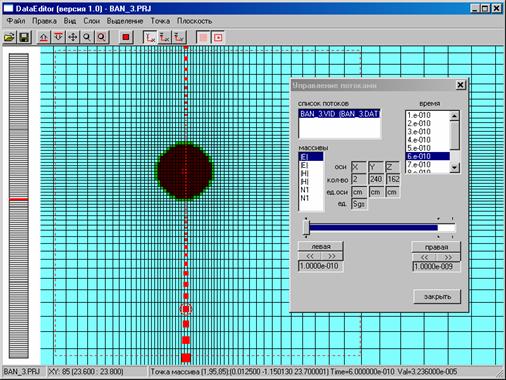Toggle the middle axis plane toolbar button
Image resolution: width=506 pixels, height=380 pixels.
(x=164, y=37)
